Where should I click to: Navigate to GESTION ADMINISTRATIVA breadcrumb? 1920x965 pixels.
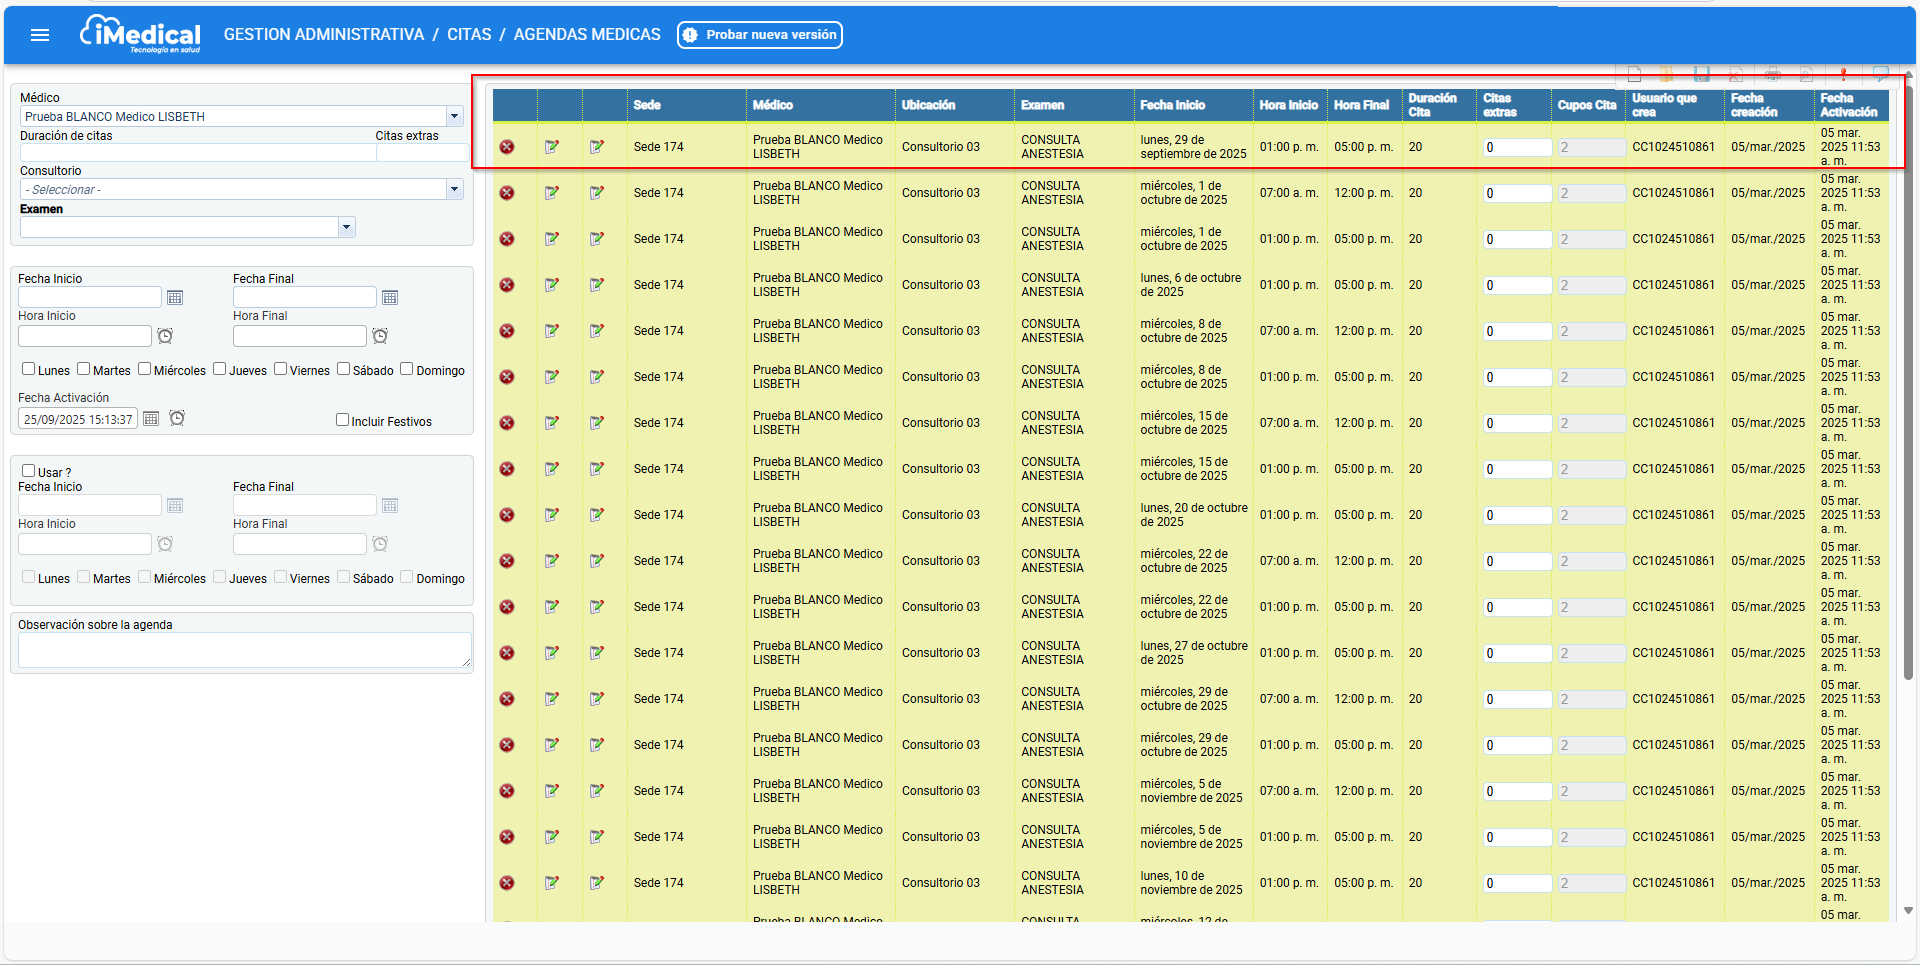tap(324, 35)
